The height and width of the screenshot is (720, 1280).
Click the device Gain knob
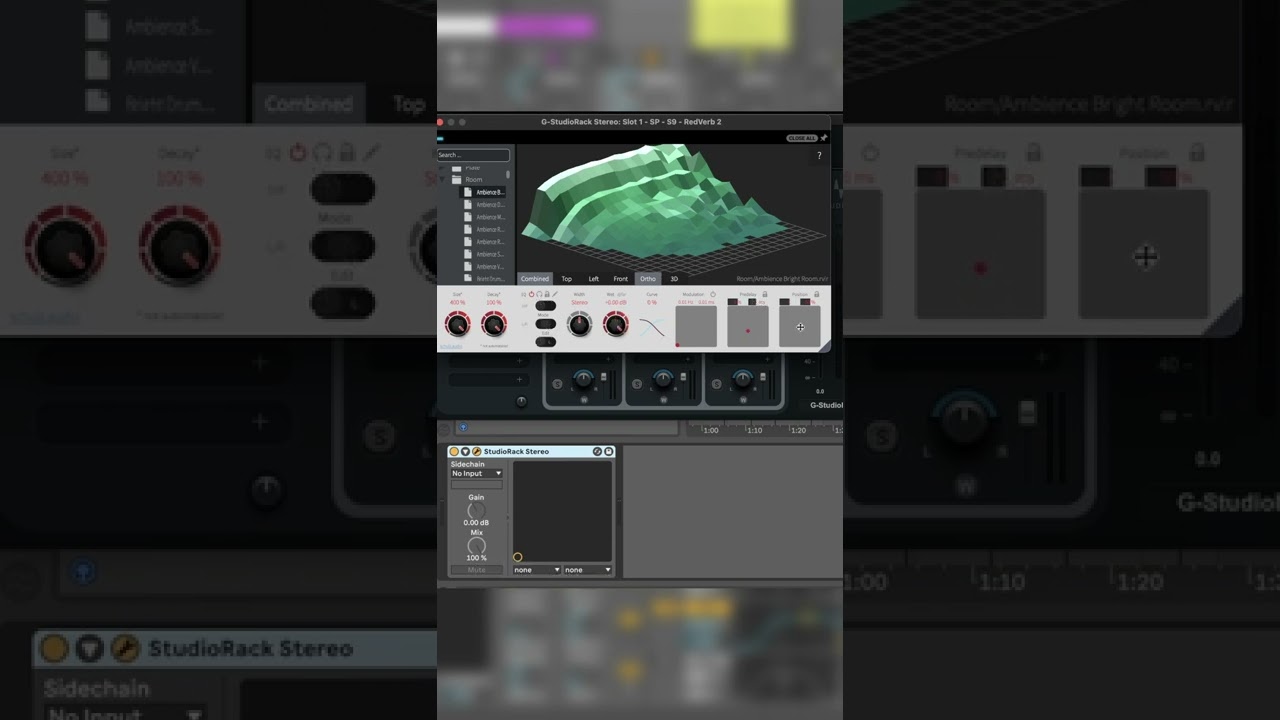pos(476,510)
